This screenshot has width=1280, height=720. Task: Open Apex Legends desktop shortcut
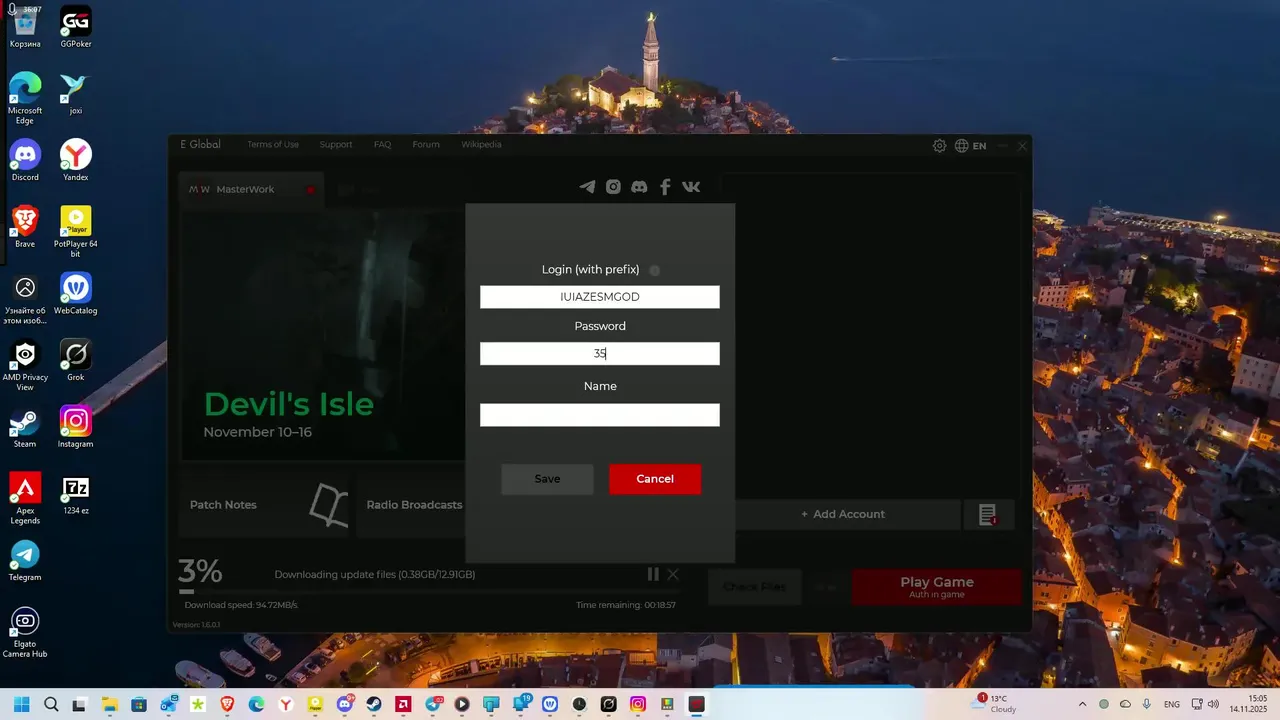click(25, 498)
